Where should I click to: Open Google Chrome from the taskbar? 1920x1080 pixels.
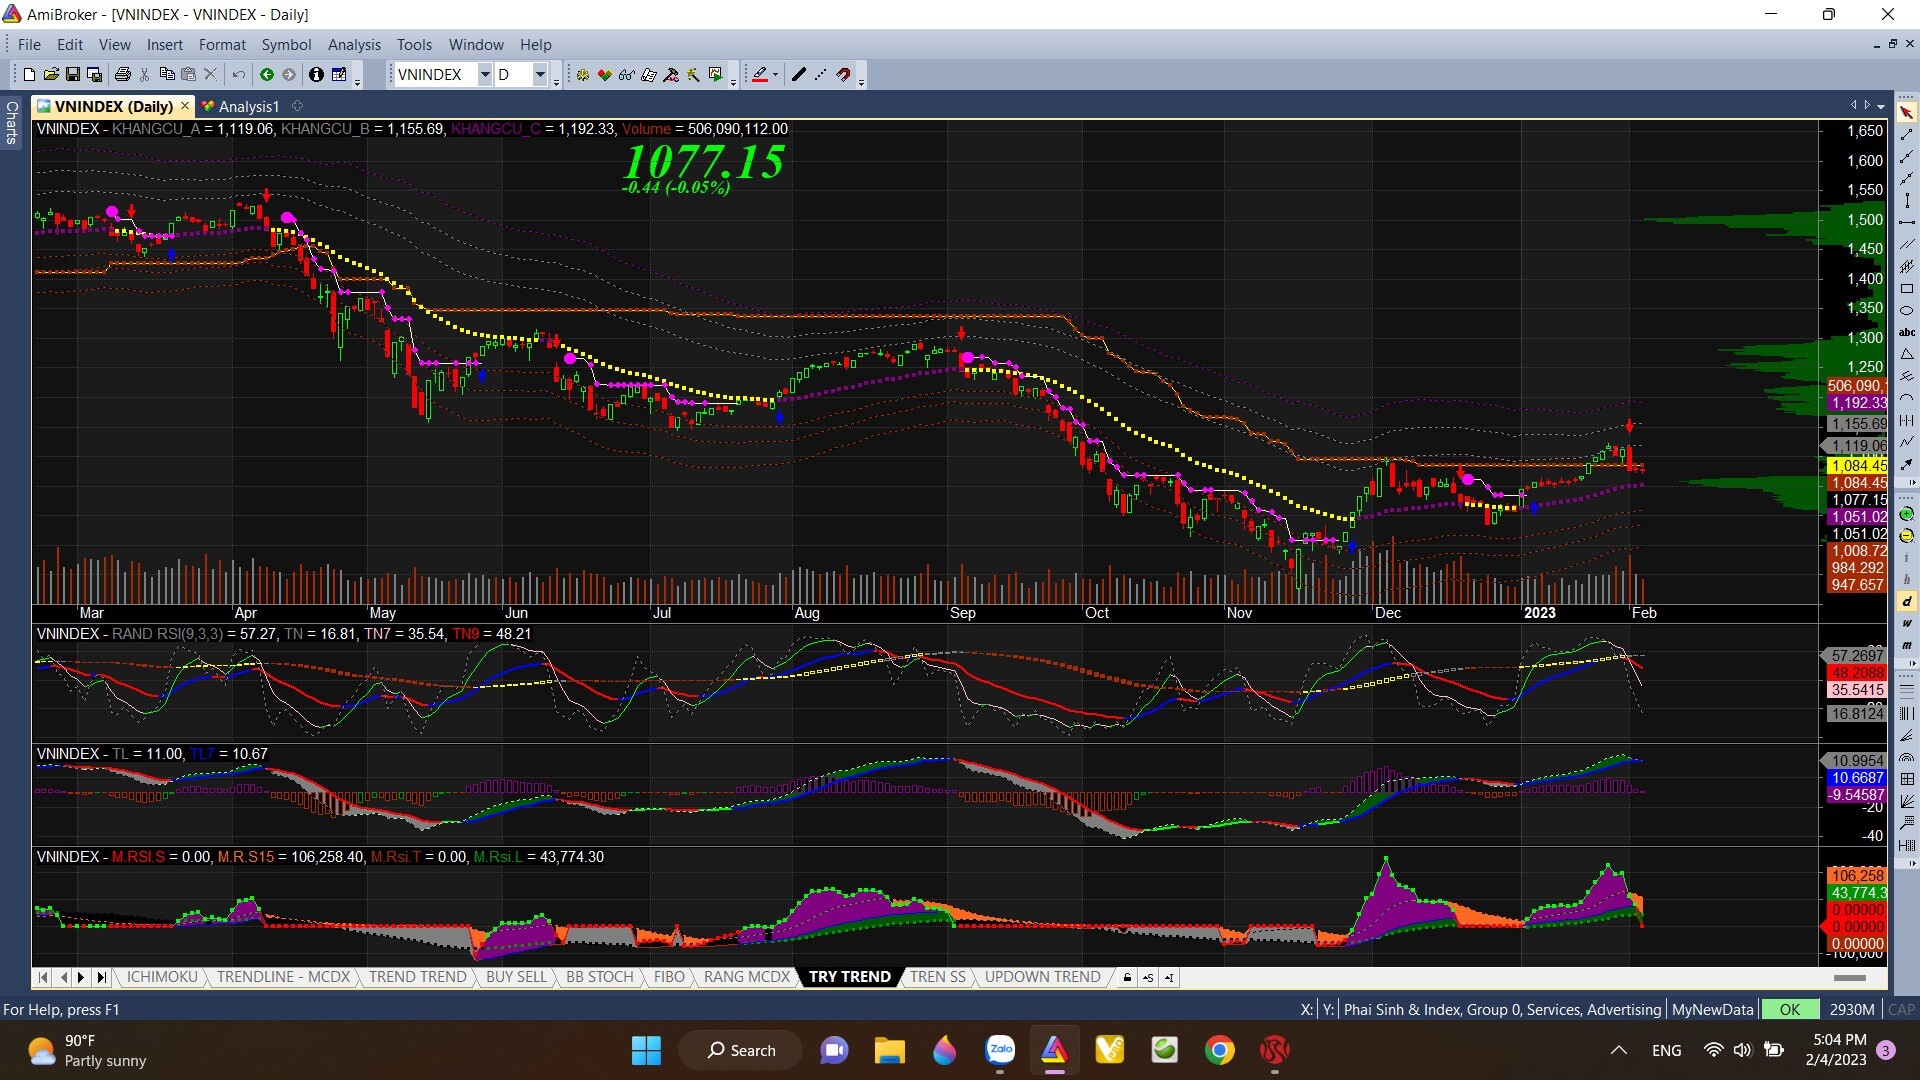click(1219, 1050)
